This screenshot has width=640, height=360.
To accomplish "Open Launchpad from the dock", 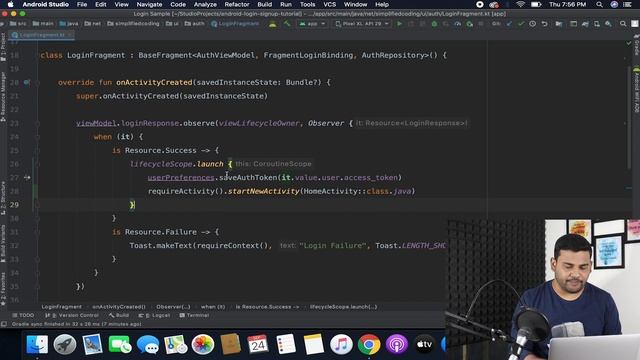I will (x=64, y=344).
